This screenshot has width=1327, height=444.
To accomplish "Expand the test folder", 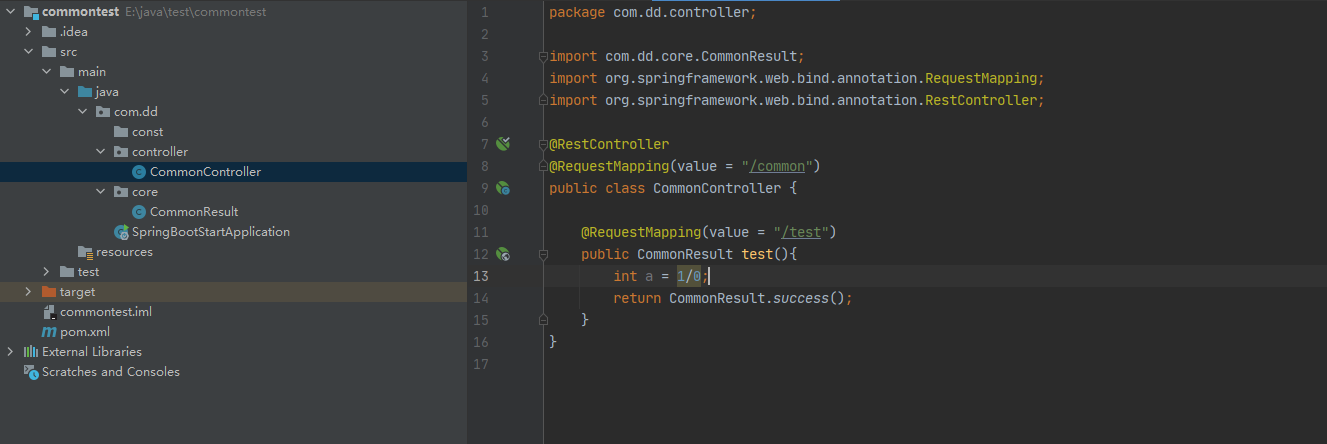I will (47, 272).
